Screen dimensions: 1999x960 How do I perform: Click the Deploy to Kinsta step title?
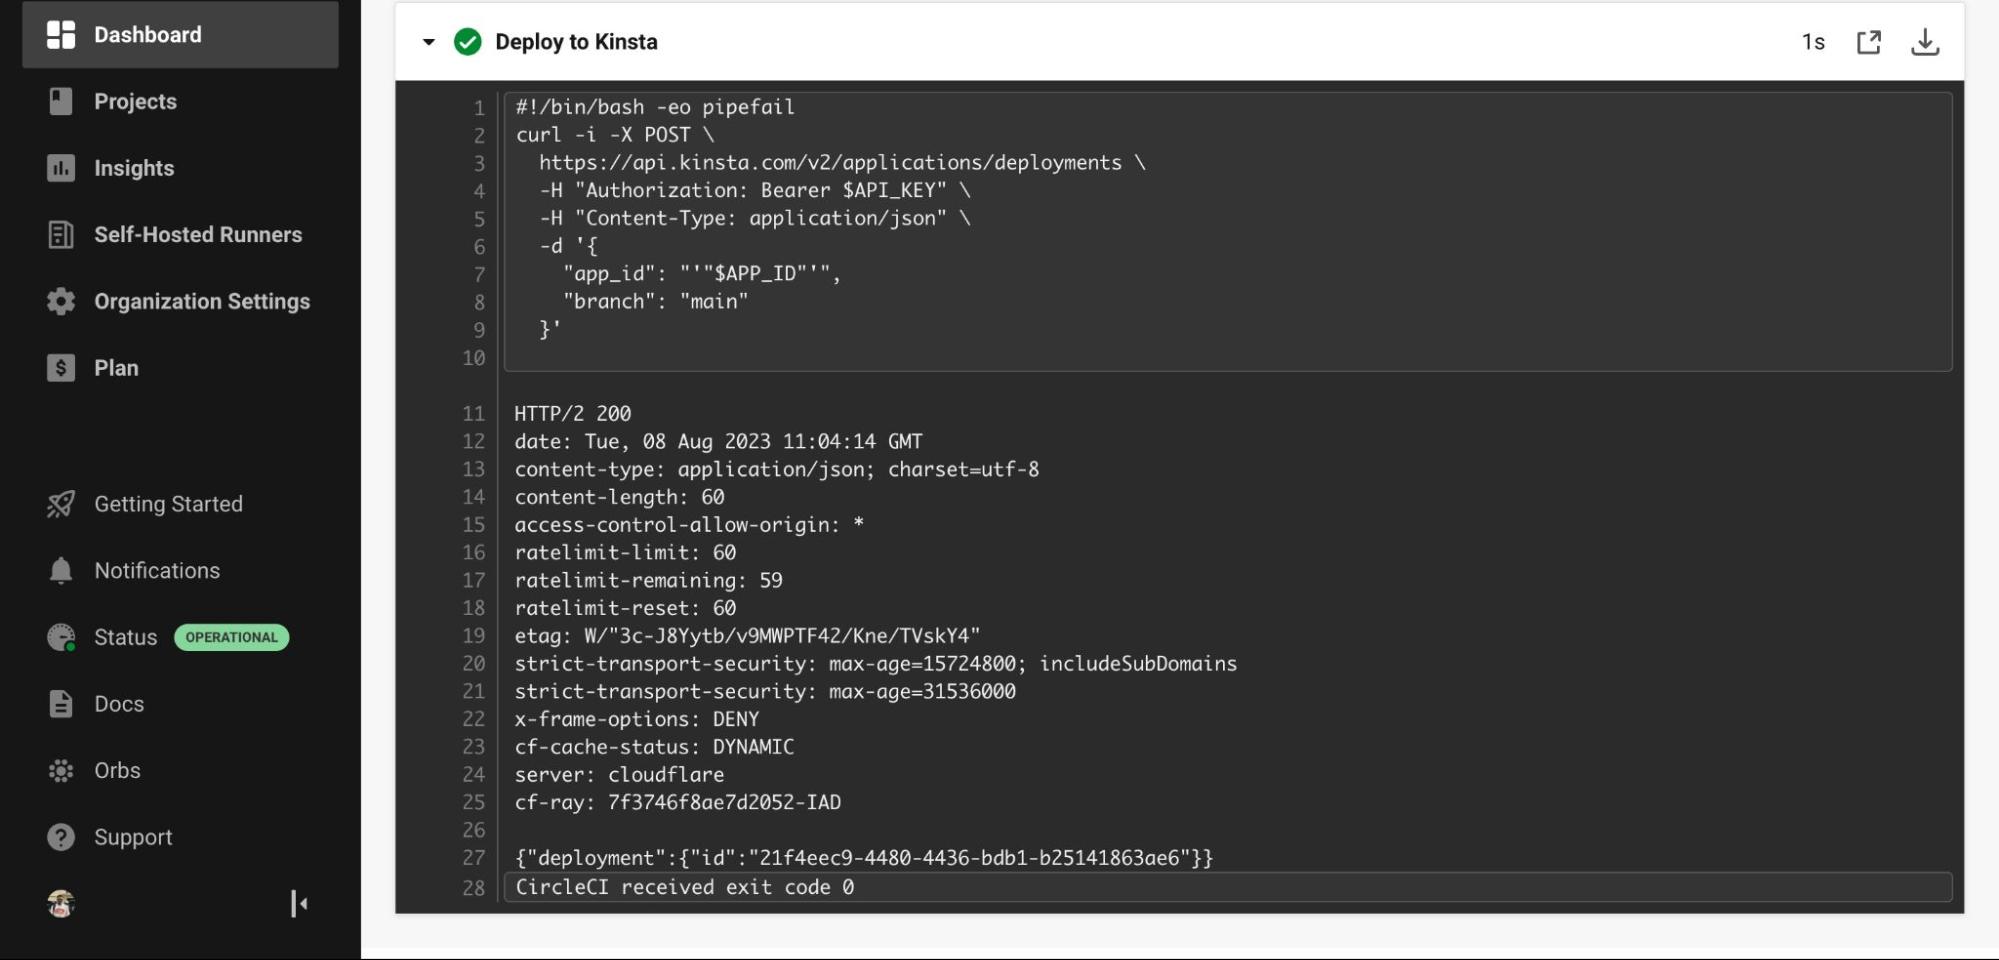576,42
